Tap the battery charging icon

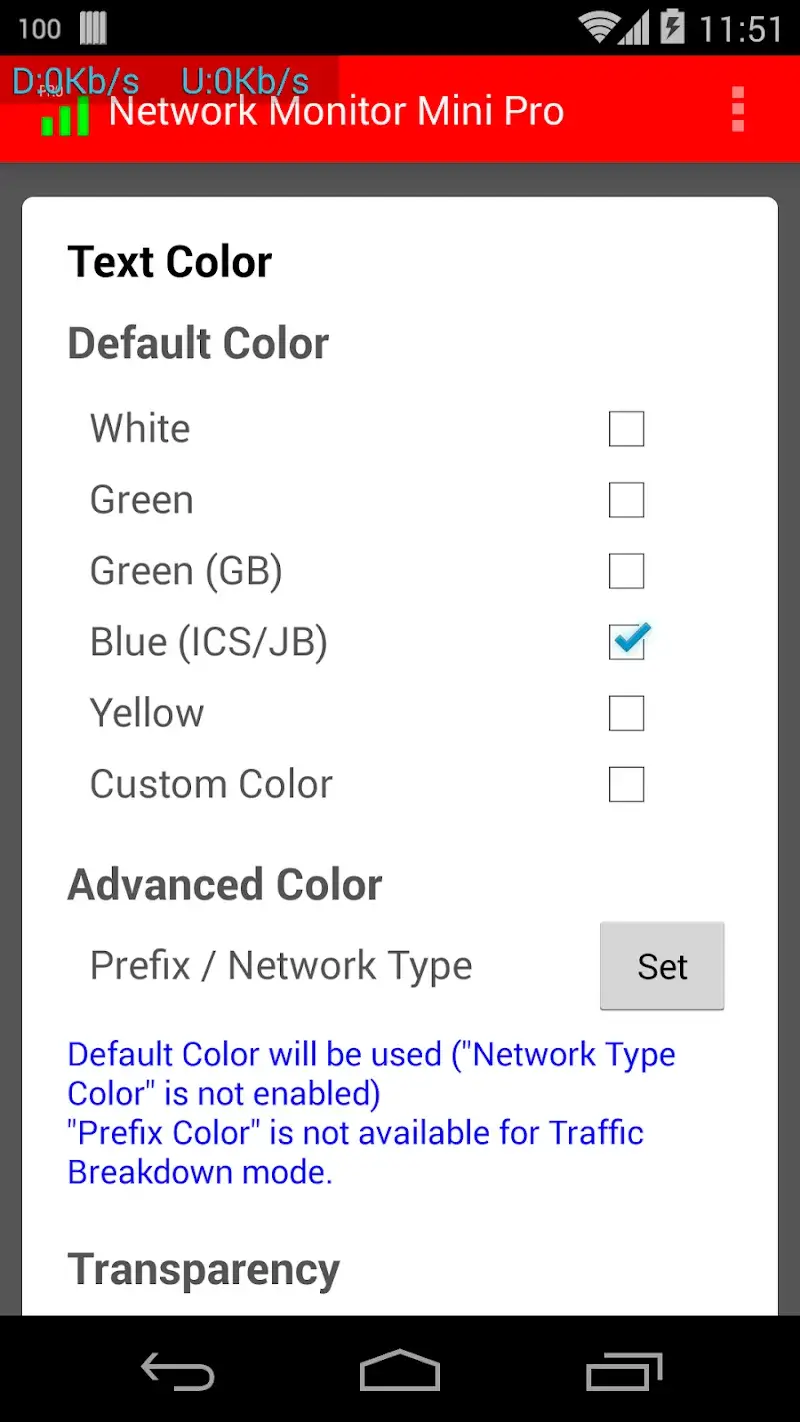pyautogui.click(x=672, y=28)
